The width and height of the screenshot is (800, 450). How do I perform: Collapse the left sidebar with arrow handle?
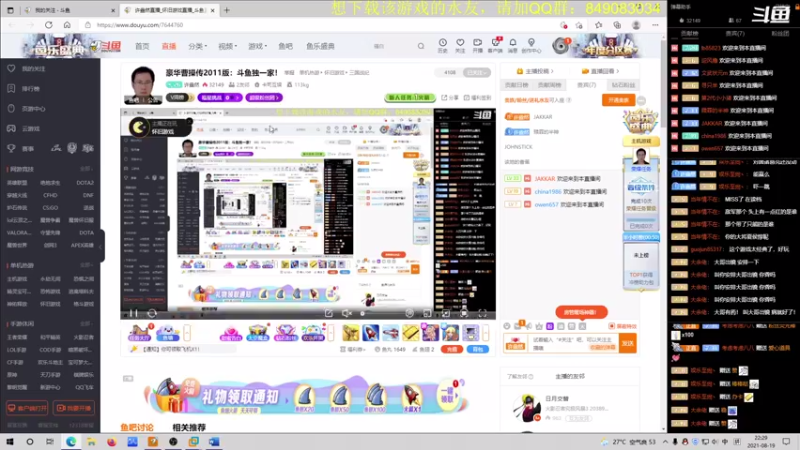click(x=101, y=246)
